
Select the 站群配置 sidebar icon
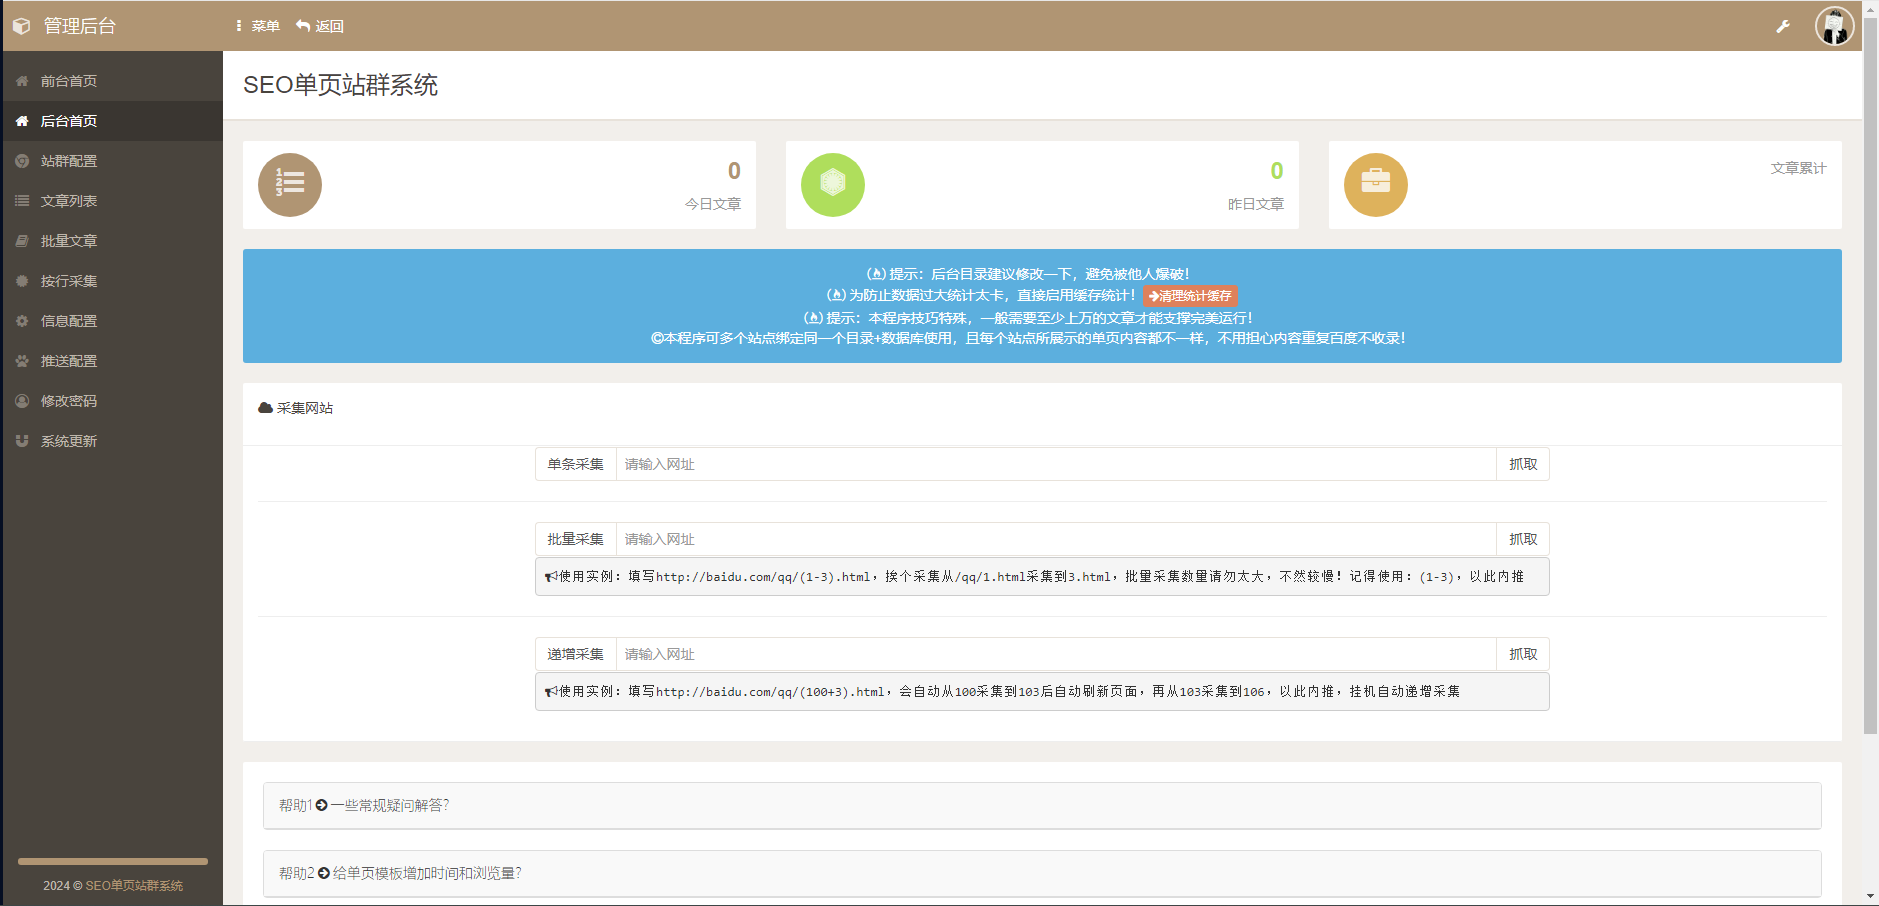coord(22,160)
